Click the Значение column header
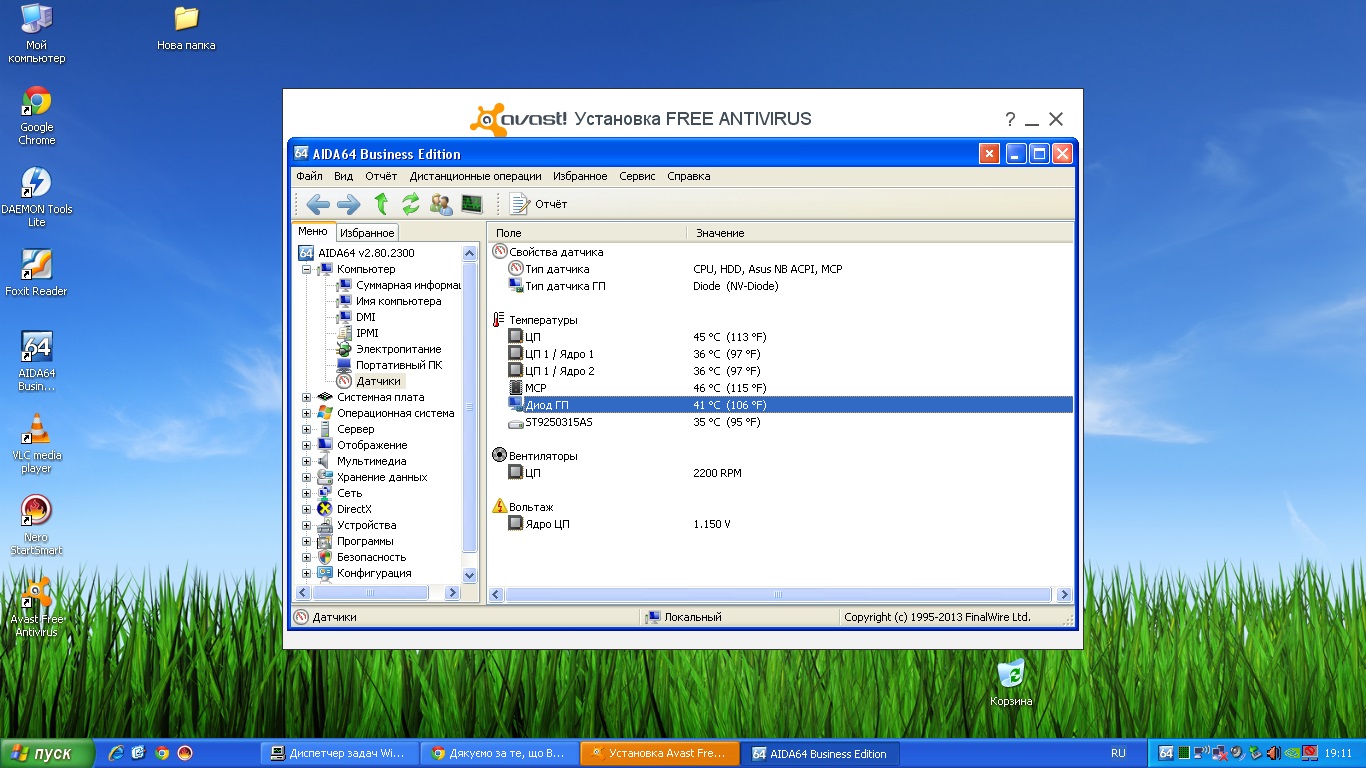This screenshot has height=768, width=1366. [880, 233]
